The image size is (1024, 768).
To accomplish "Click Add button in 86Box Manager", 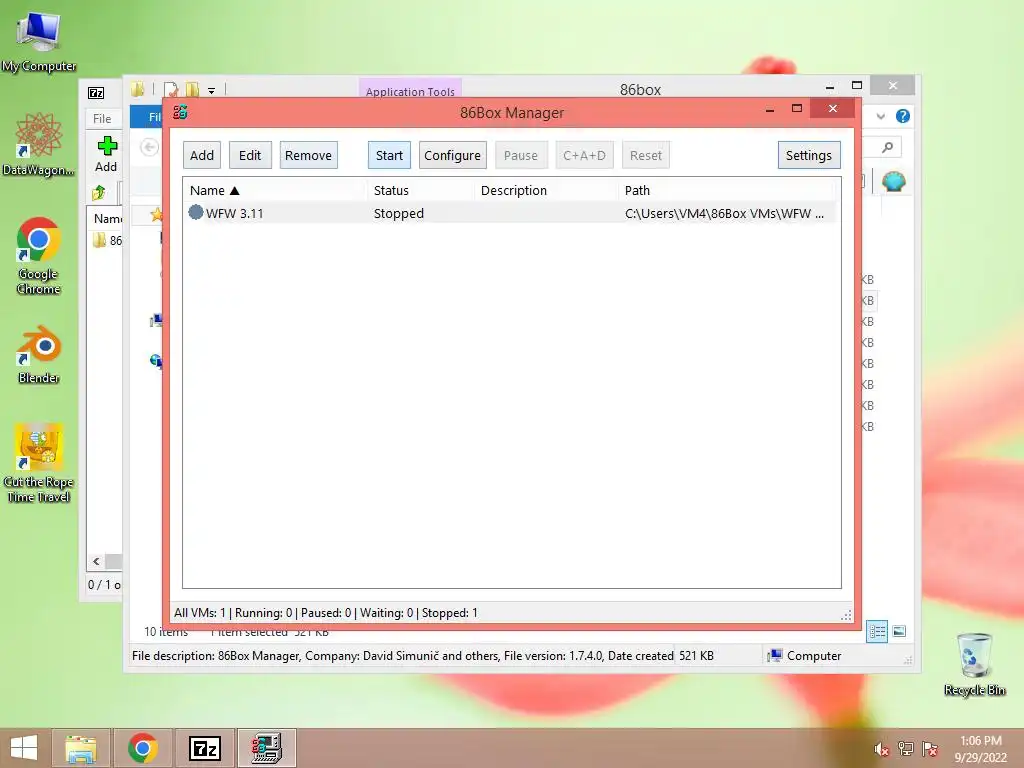I will point(202,155).
